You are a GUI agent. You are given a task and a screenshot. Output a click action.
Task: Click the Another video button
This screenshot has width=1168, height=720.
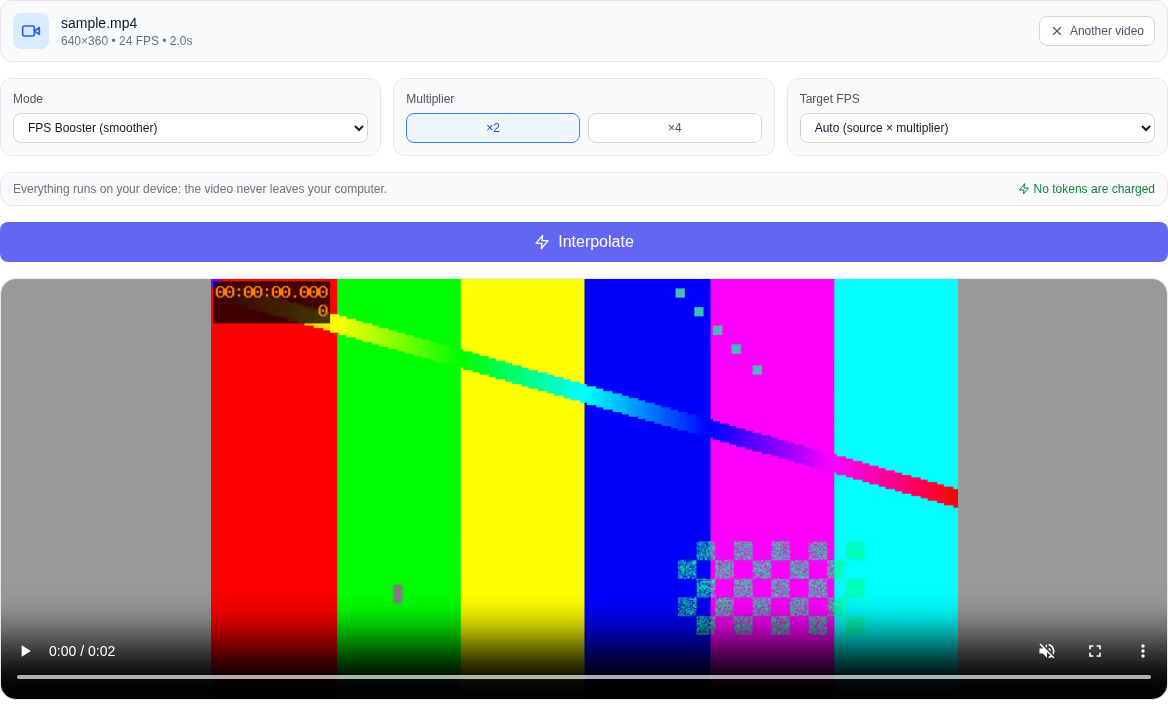(x=1096, y=31)
